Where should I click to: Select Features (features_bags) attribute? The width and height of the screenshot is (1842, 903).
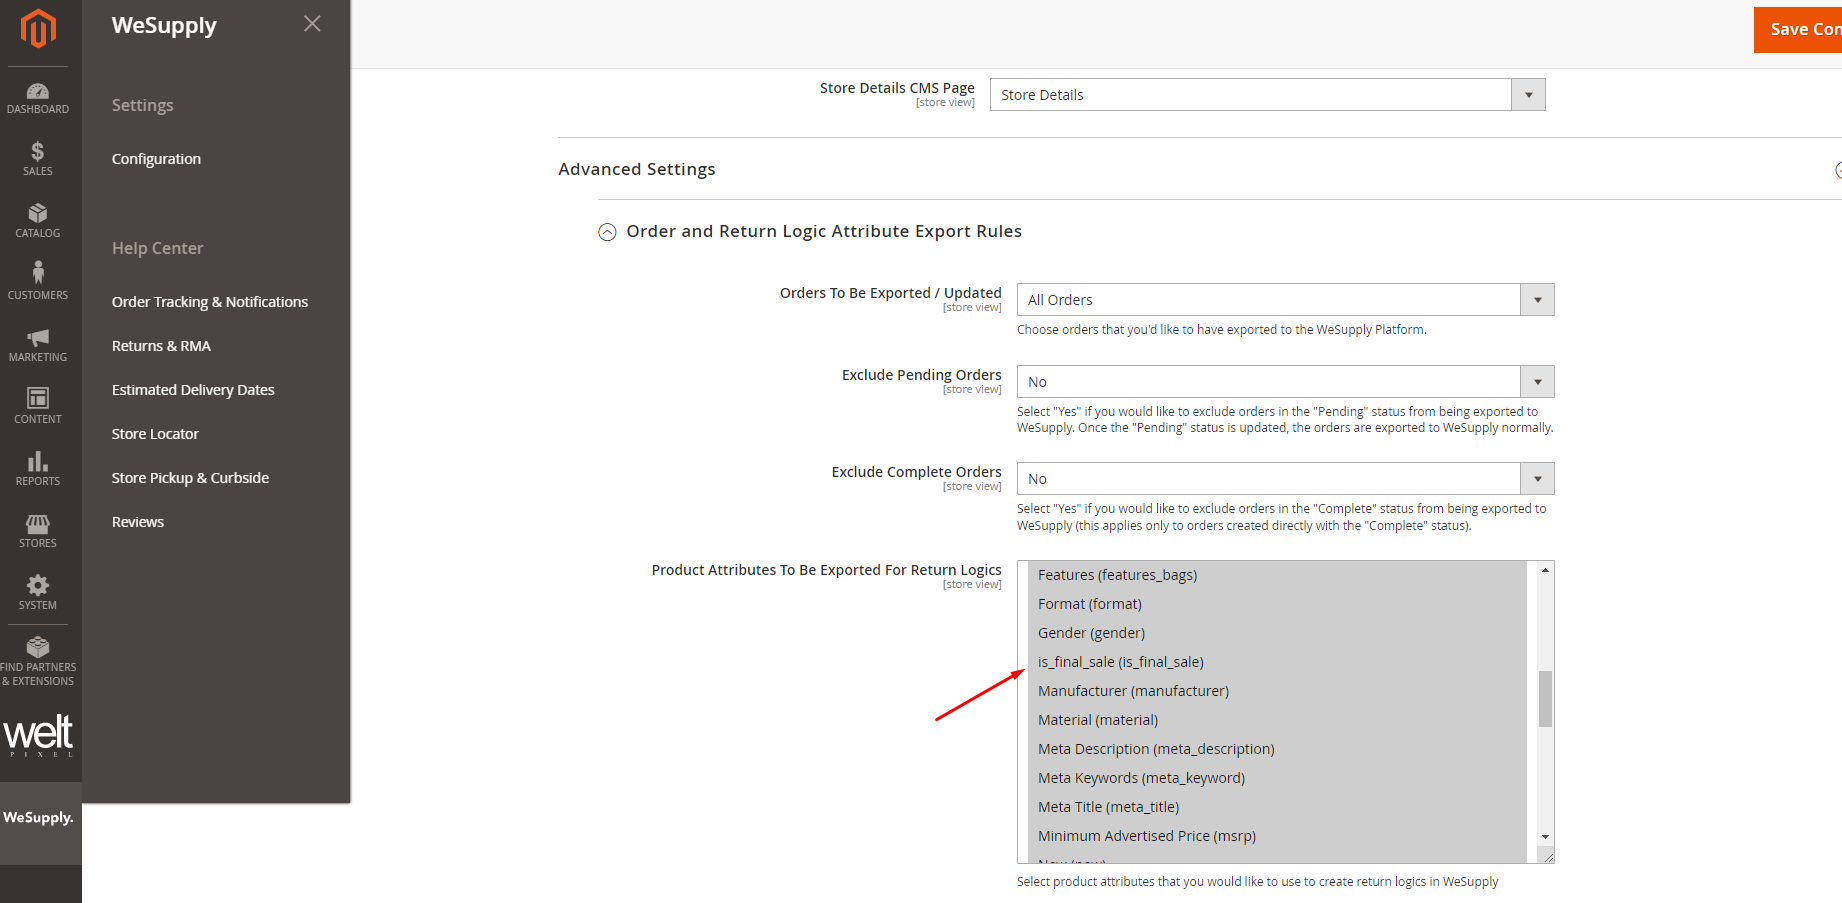pyautogui.click(x=1277, y=575)
